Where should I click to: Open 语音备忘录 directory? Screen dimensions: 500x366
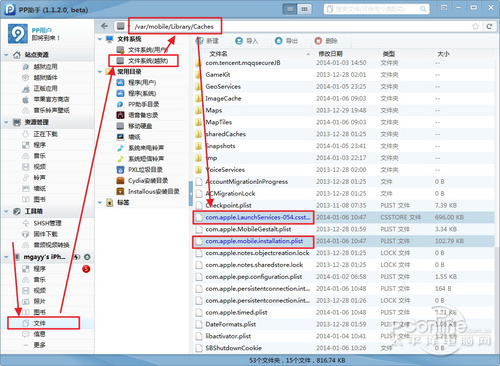143,115
